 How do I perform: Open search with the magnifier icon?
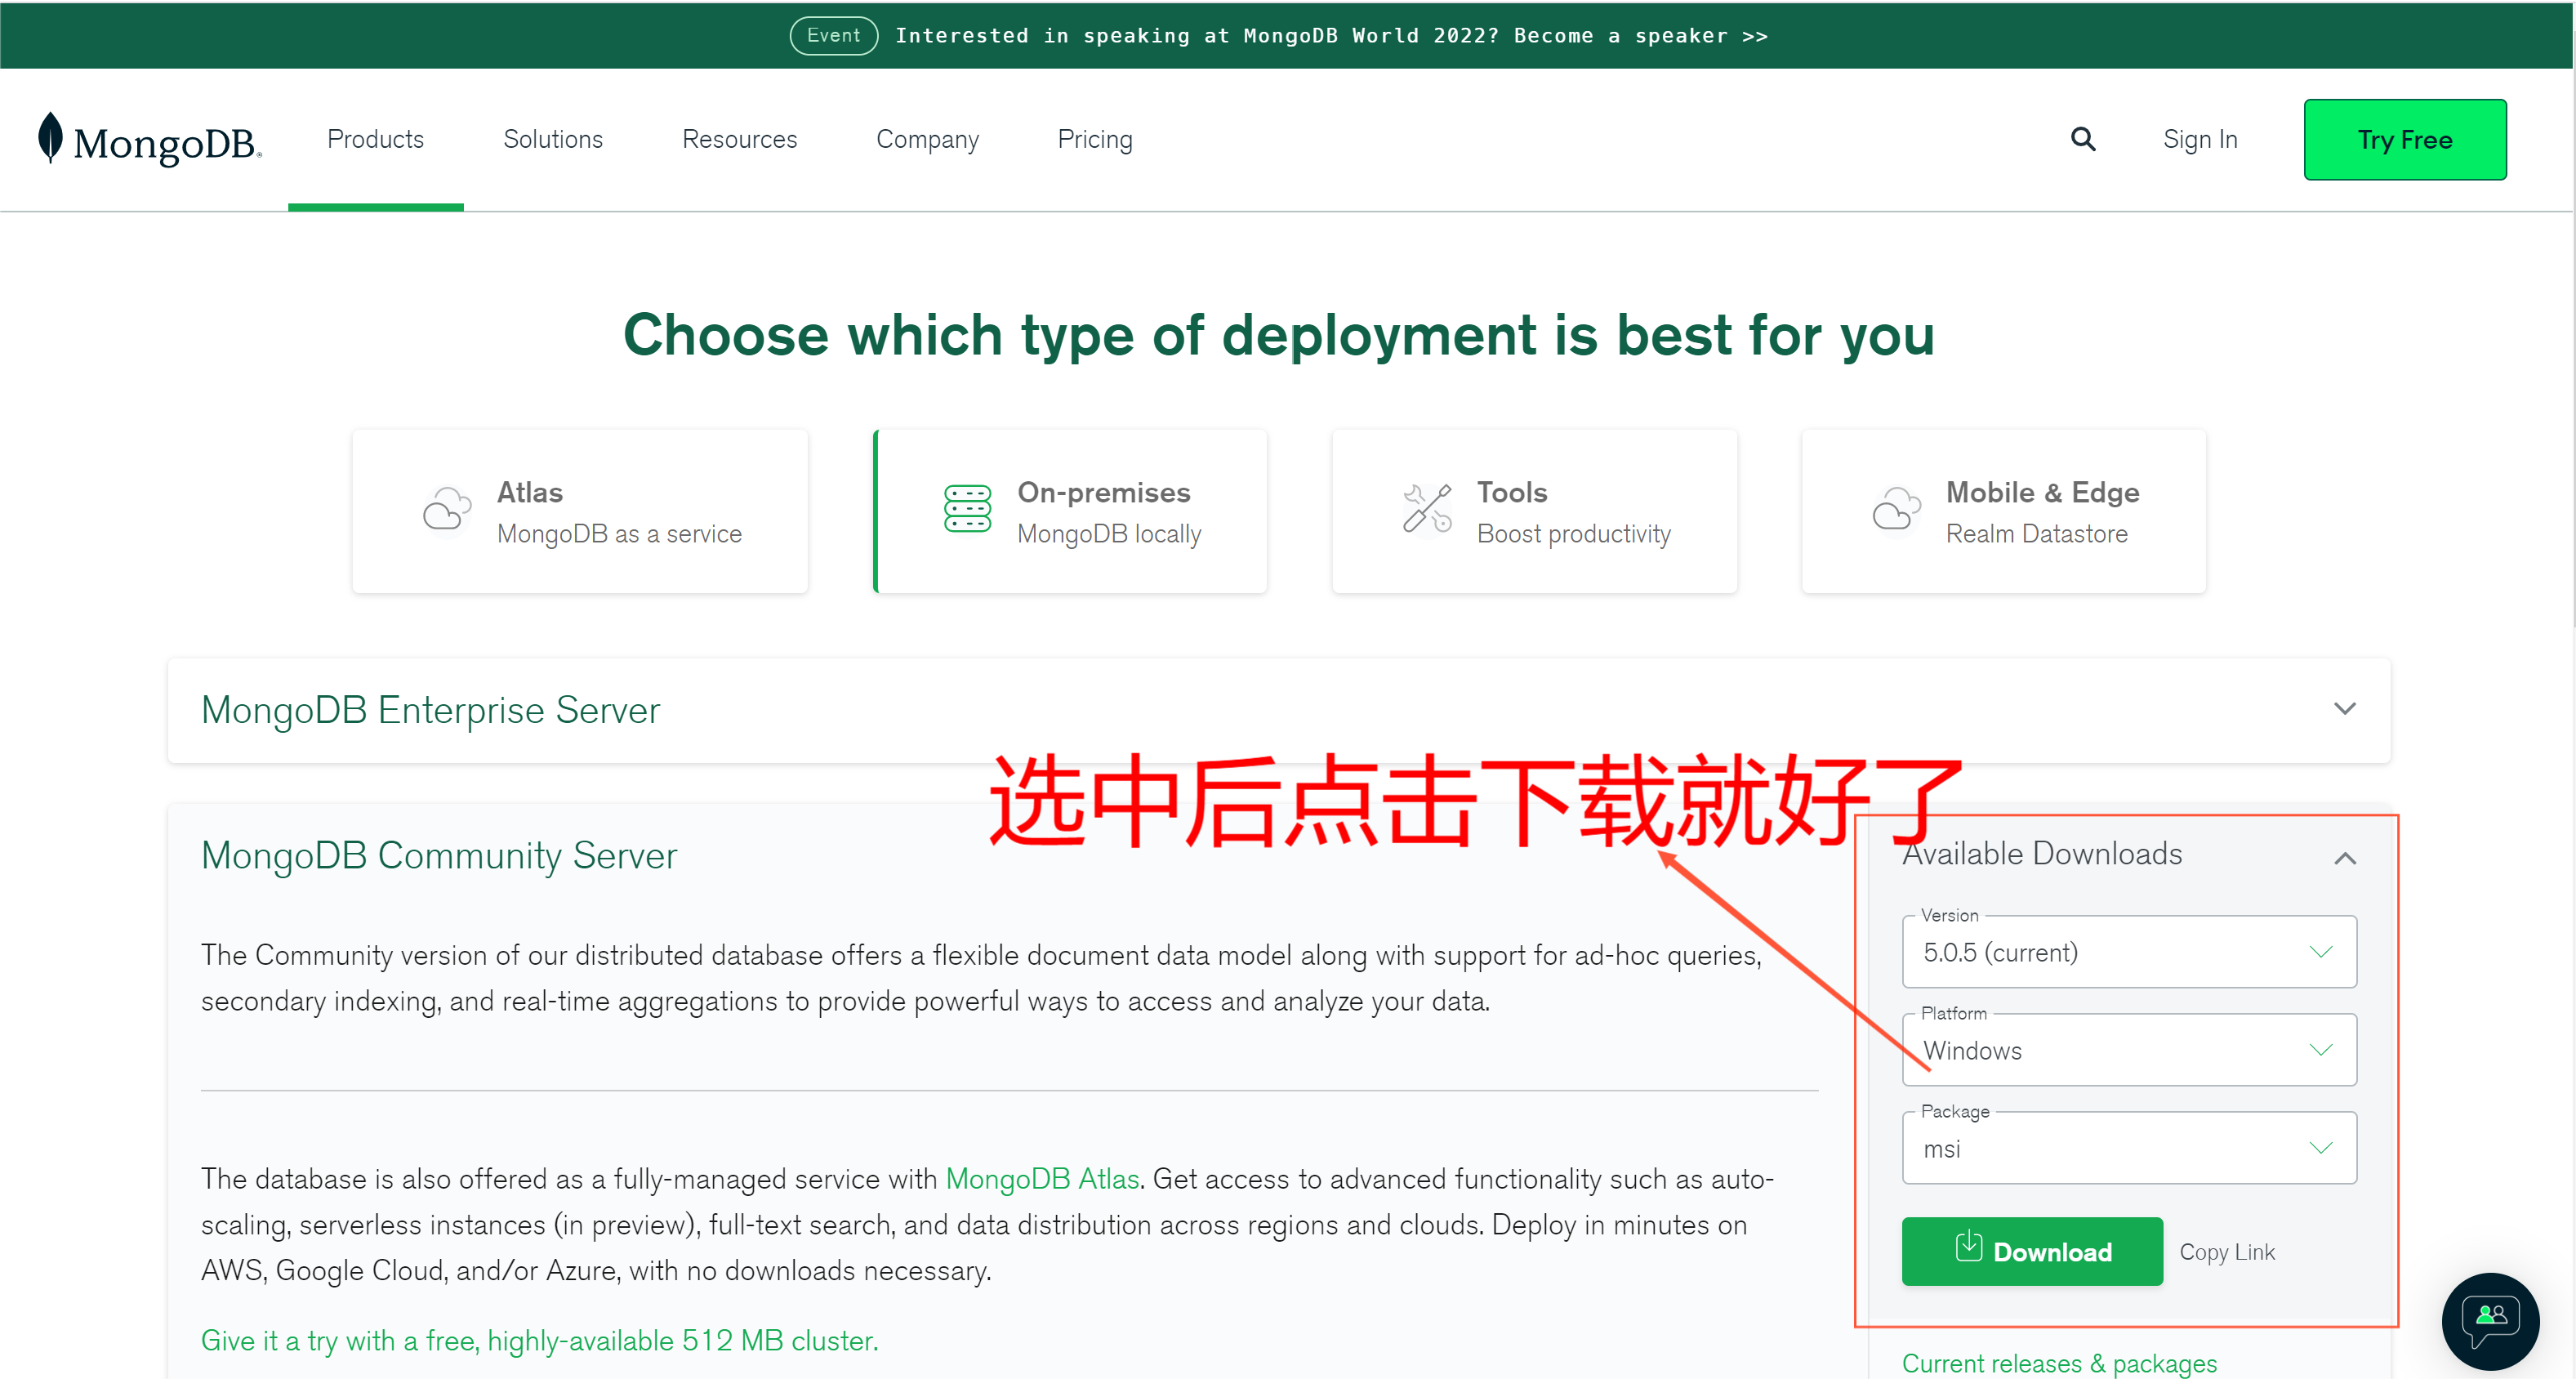[2082, 139]
